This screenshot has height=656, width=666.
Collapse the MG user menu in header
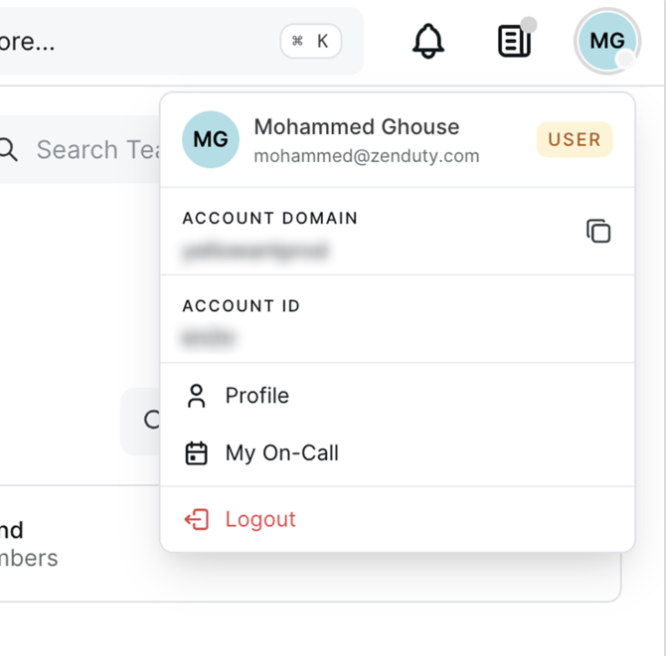click(607, 41)
